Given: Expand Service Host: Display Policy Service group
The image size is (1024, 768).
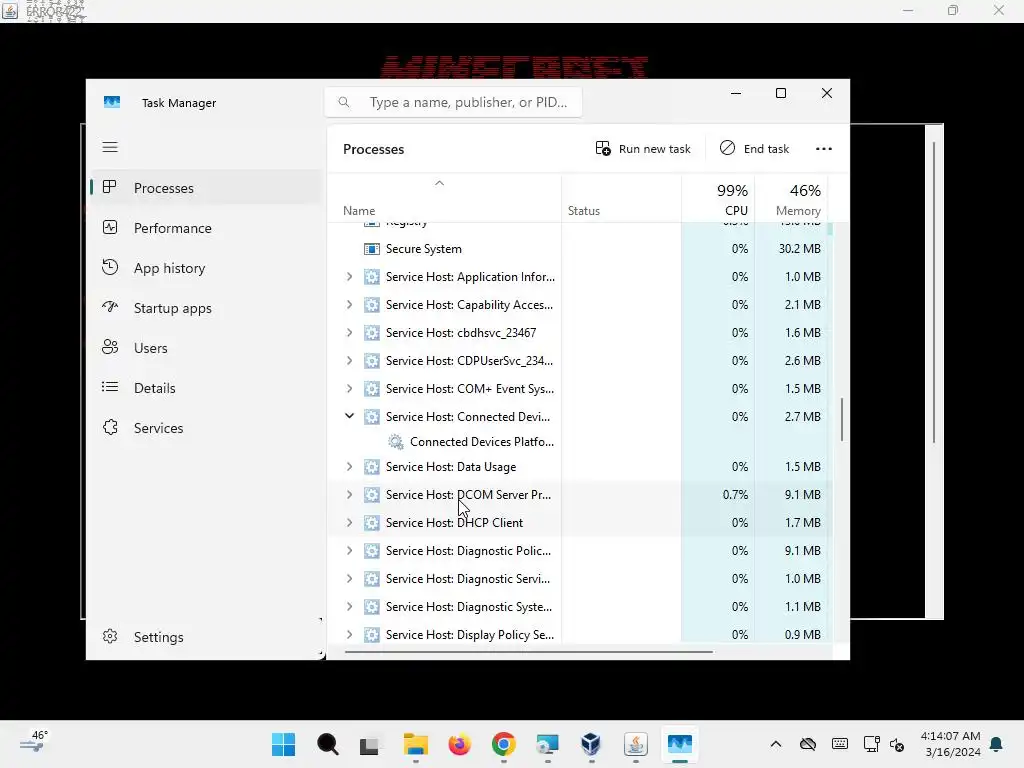Looking at the screenshot, I should pyautogui.click(x=349, y=635).
